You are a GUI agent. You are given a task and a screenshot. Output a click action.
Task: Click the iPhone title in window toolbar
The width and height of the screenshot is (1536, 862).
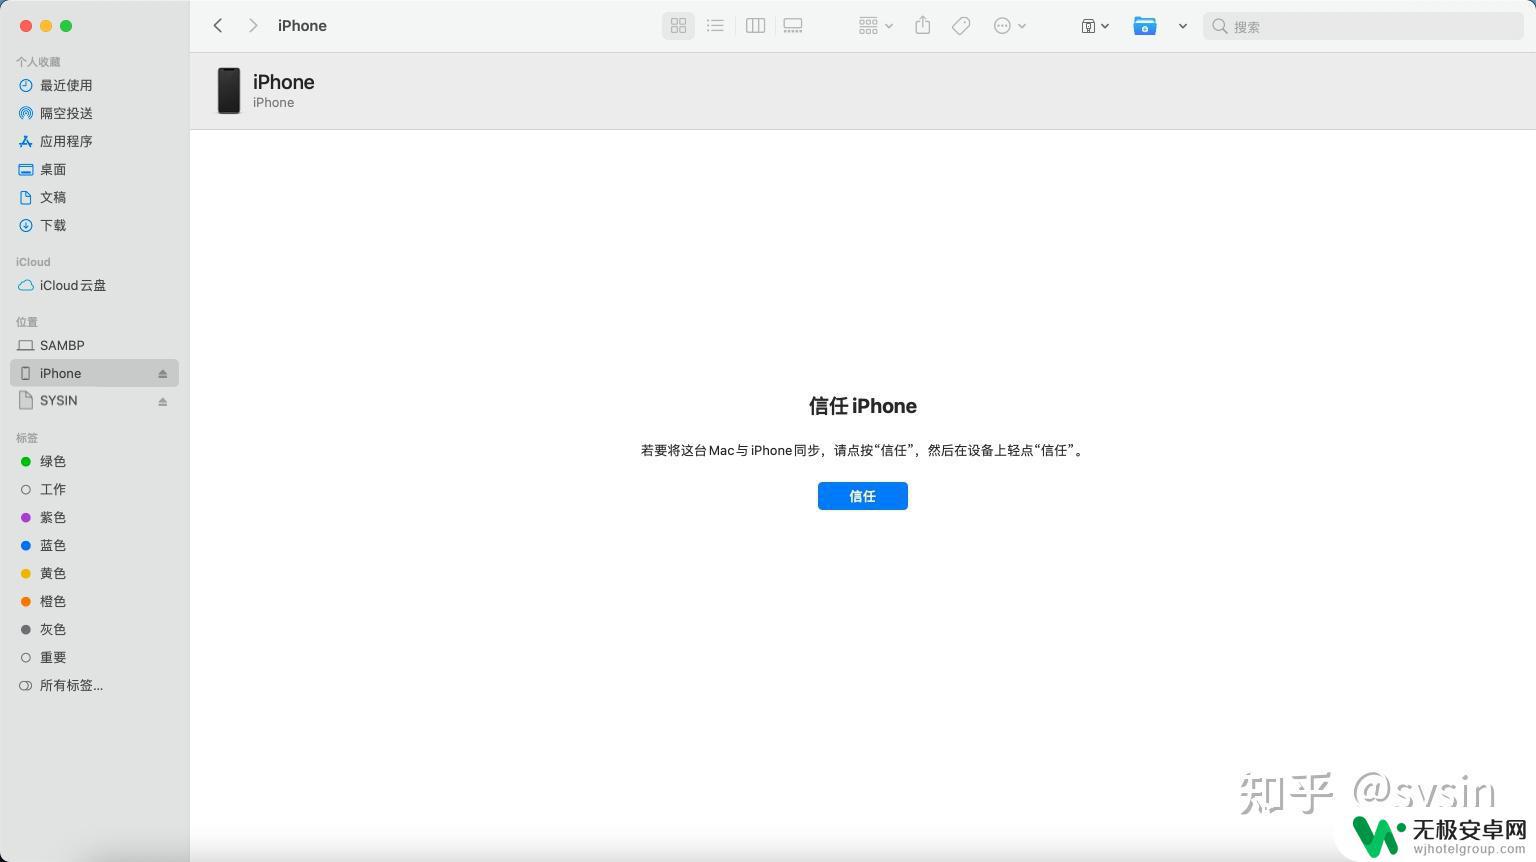point(302,26)
